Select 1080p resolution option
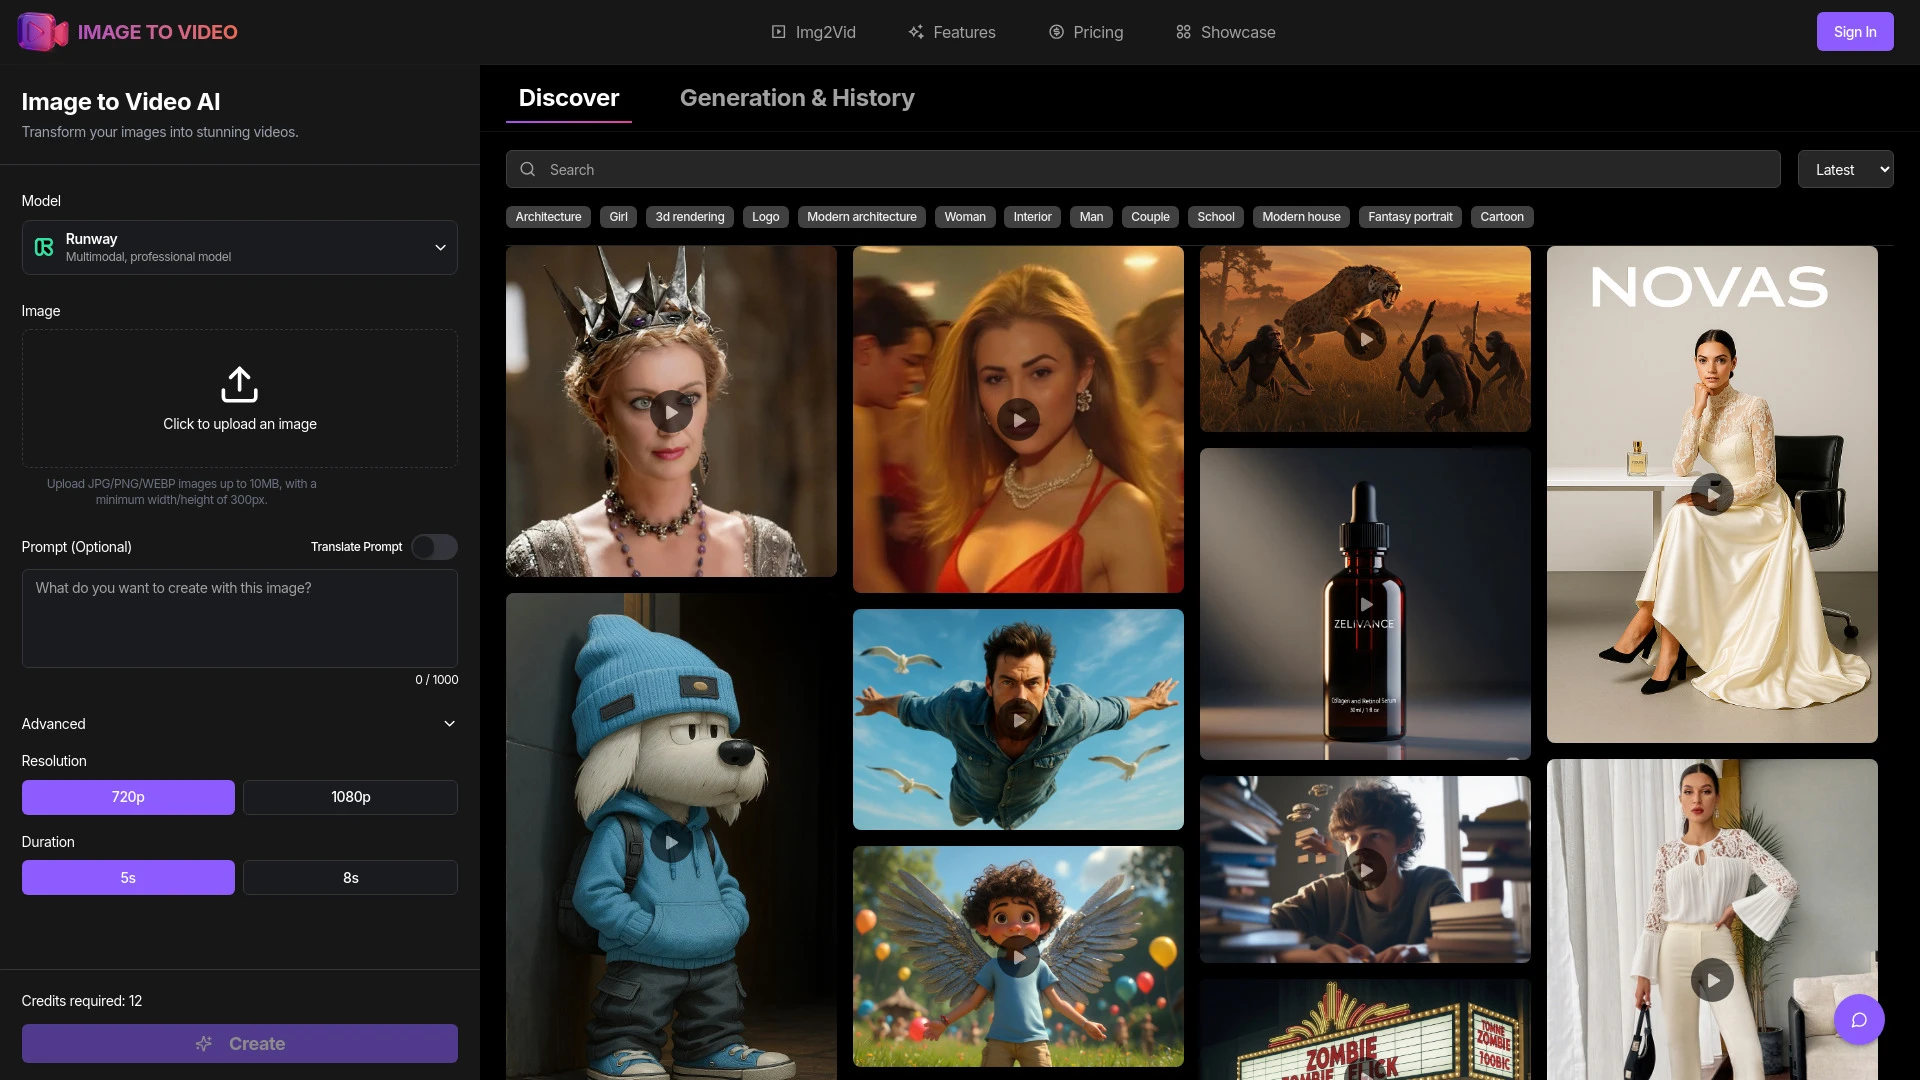Viewport: 1920px width, 1080px height. click(x=350, y=797)
